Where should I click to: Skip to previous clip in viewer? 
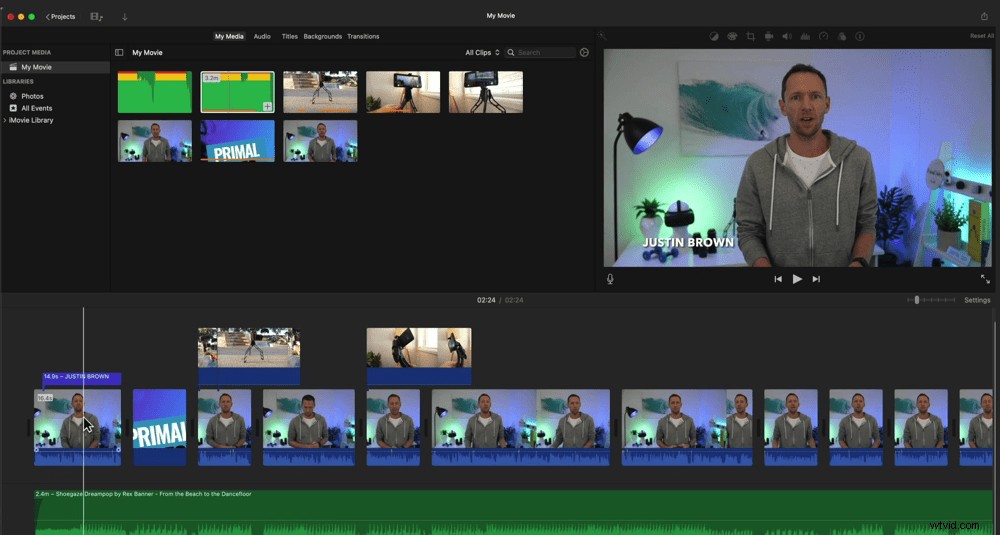tap(778, 279)
